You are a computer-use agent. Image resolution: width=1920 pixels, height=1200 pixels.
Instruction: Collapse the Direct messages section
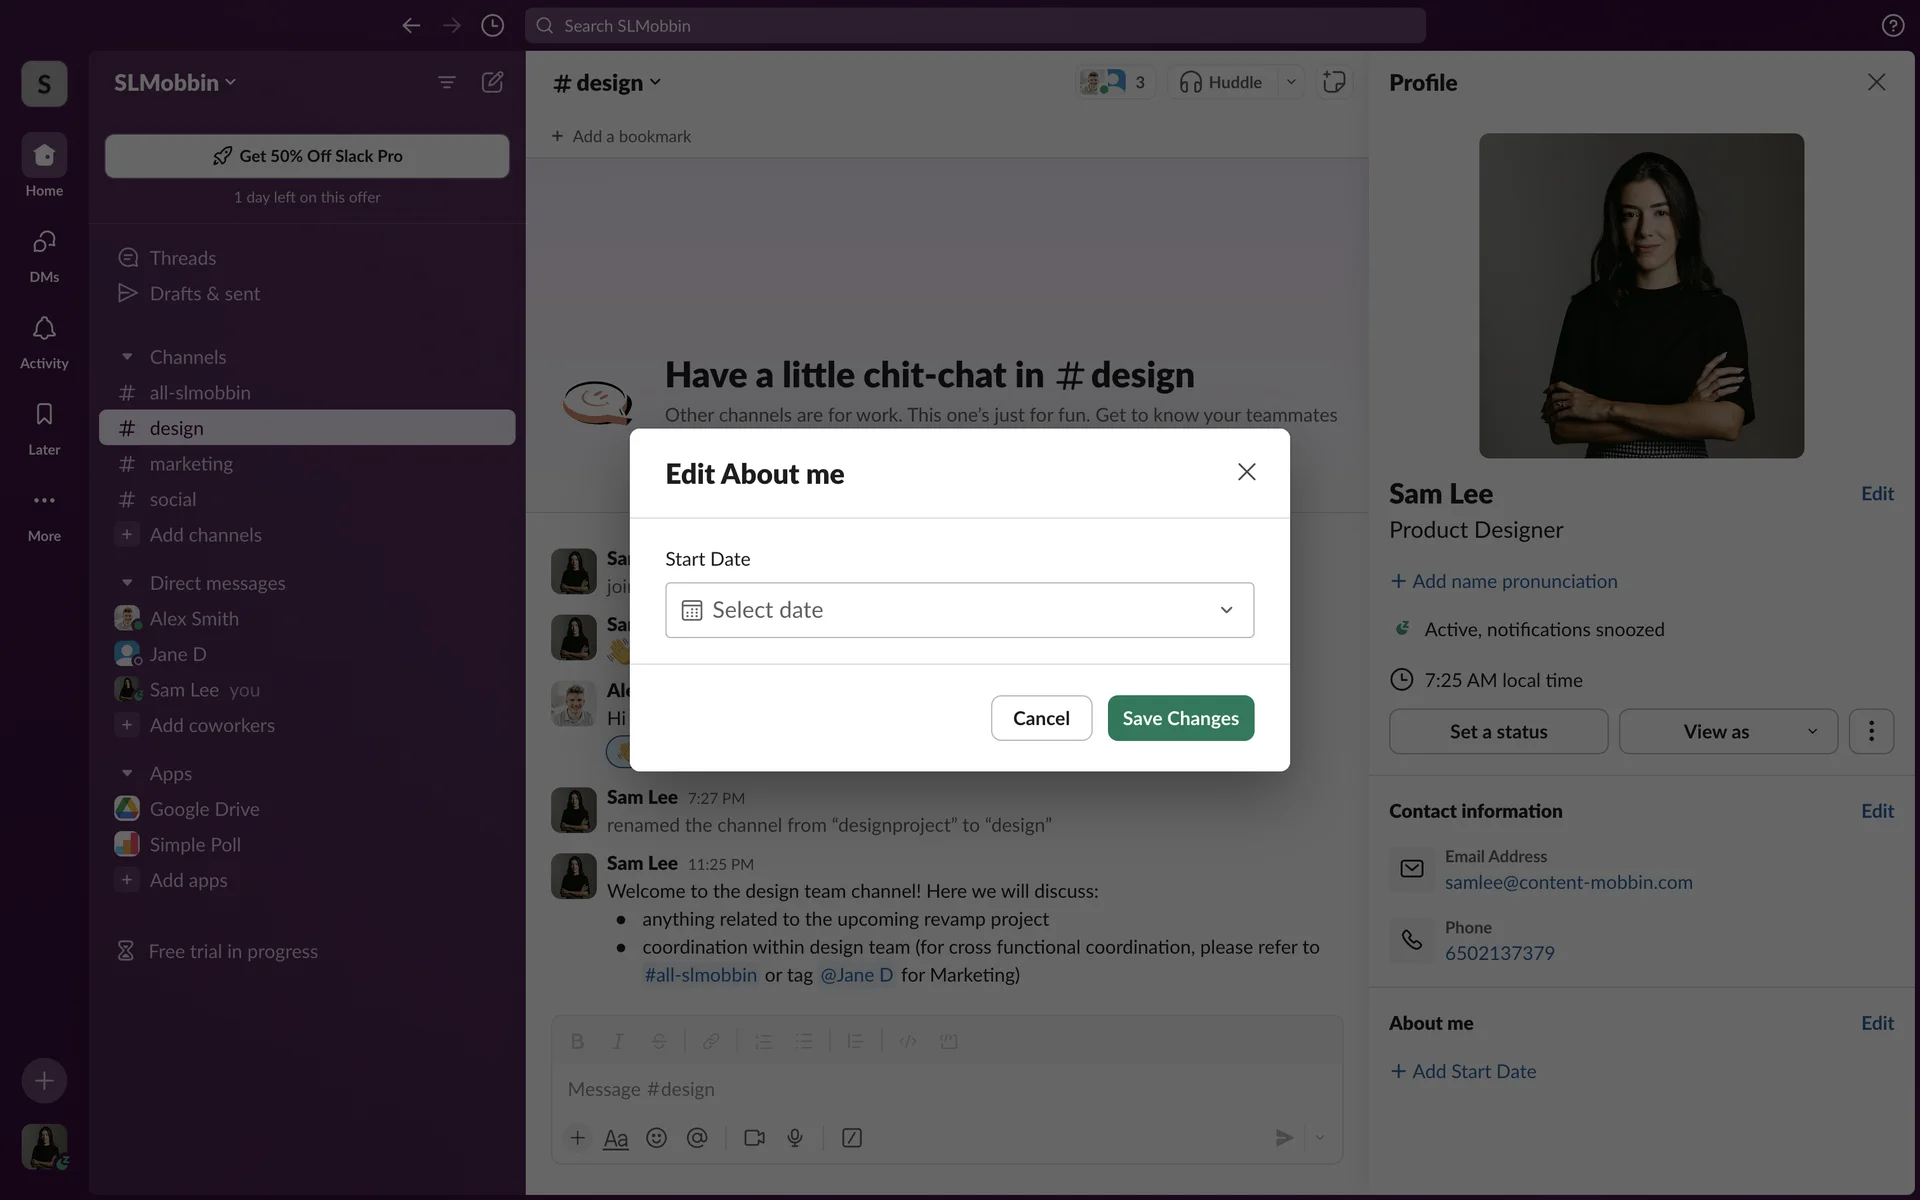(x=127, y=583)
